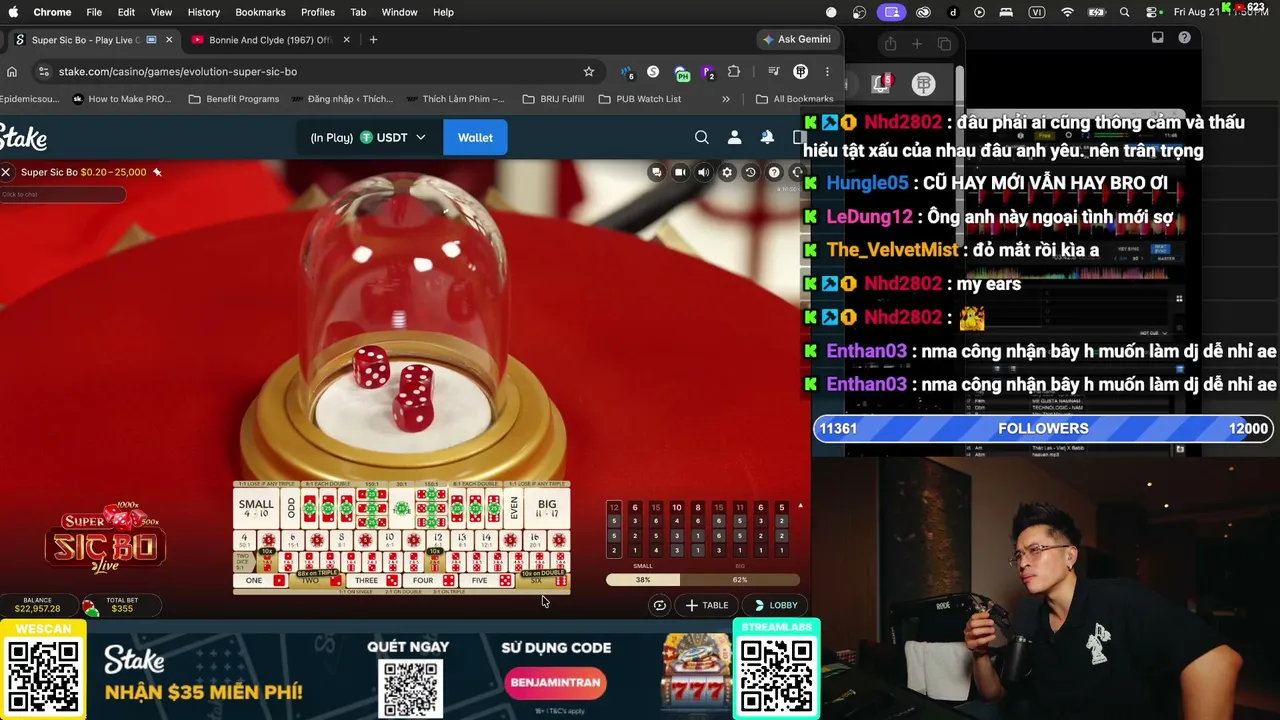This screenshot has height=720, width=1280.
Task: Open the macOS Apple menu
Action: tap(13, 12)
